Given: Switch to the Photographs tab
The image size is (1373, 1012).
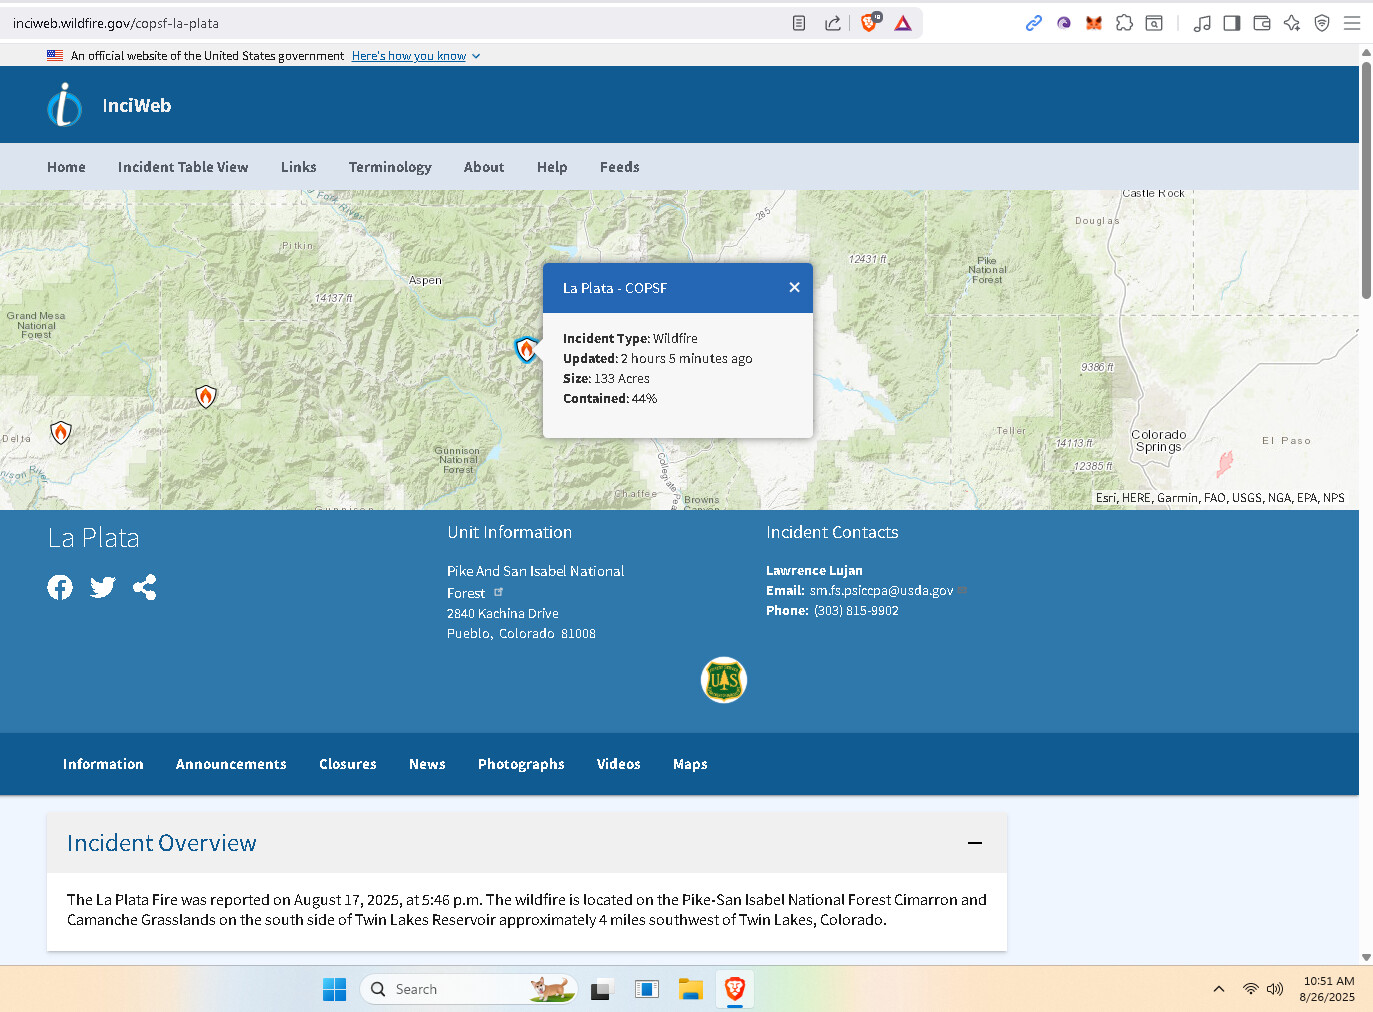Looking at the screenshot, I should 521,764.
